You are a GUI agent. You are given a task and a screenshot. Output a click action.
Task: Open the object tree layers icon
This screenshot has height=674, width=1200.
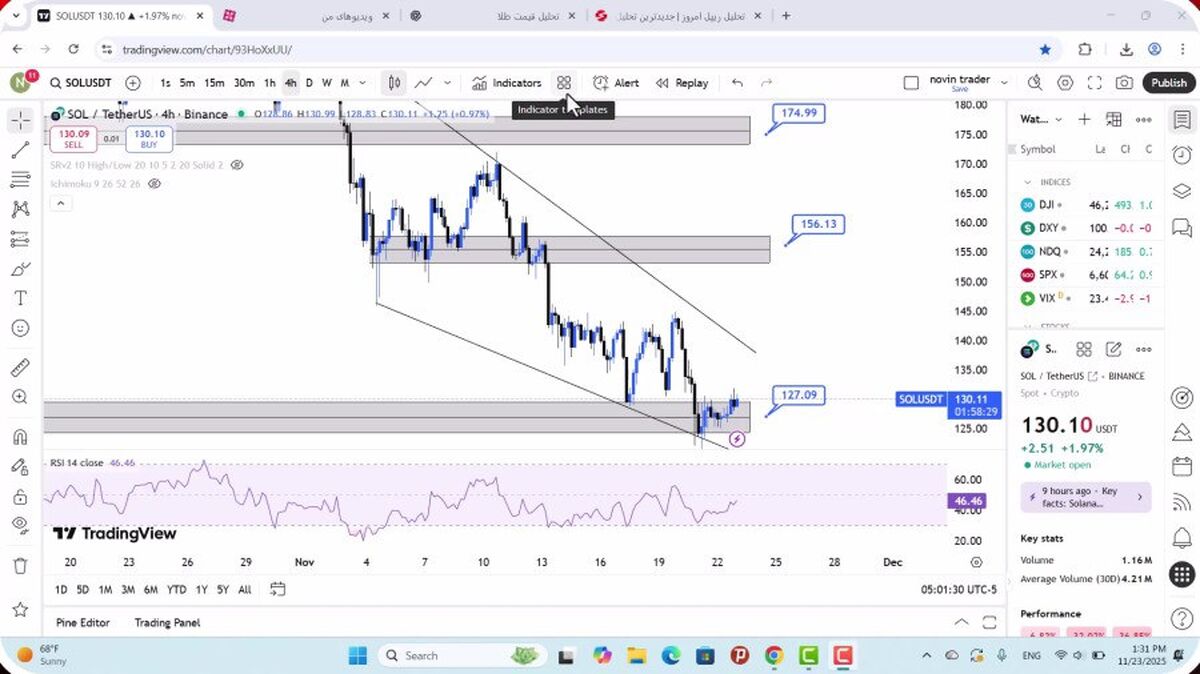click(x=1182, y=190)
